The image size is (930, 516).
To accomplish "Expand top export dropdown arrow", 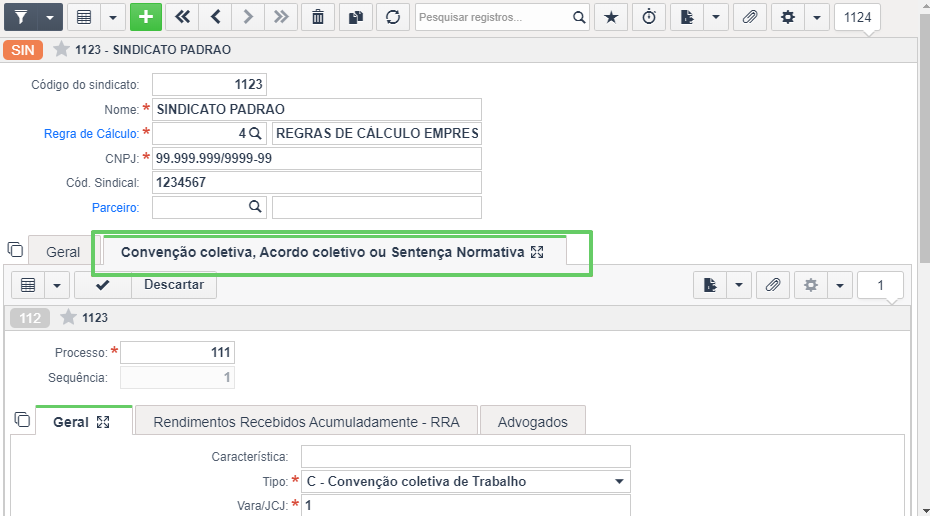I will (716, 17).
